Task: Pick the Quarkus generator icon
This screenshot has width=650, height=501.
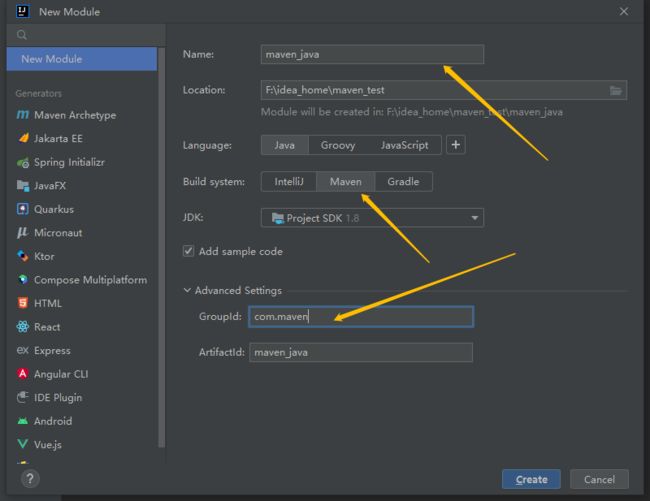Action: 22,209
